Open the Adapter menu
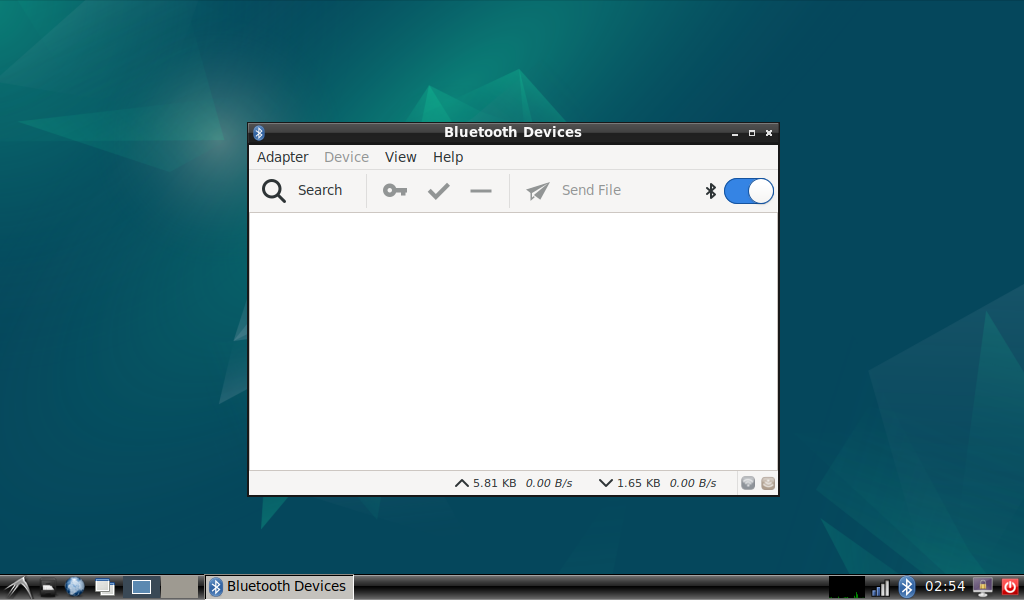The width and height of the screenshot is (1024, 600). pos(282,157)
